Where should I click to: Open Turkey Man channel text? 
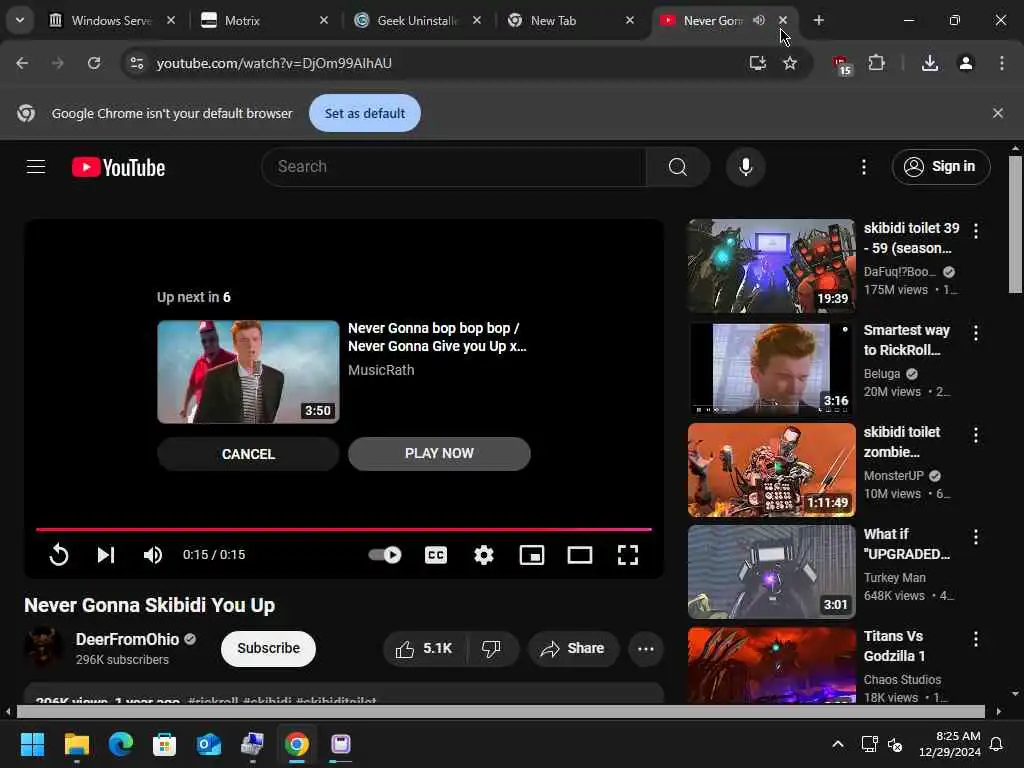coord(894,578)
